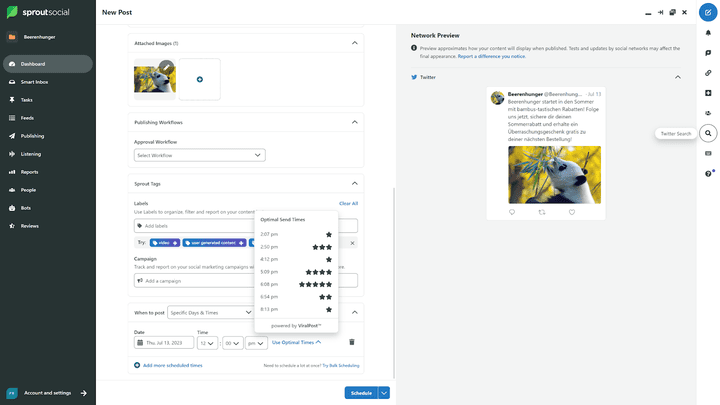Open the am/pm dropdown
This screenshot has width=720, height=405.
(256, 343)
